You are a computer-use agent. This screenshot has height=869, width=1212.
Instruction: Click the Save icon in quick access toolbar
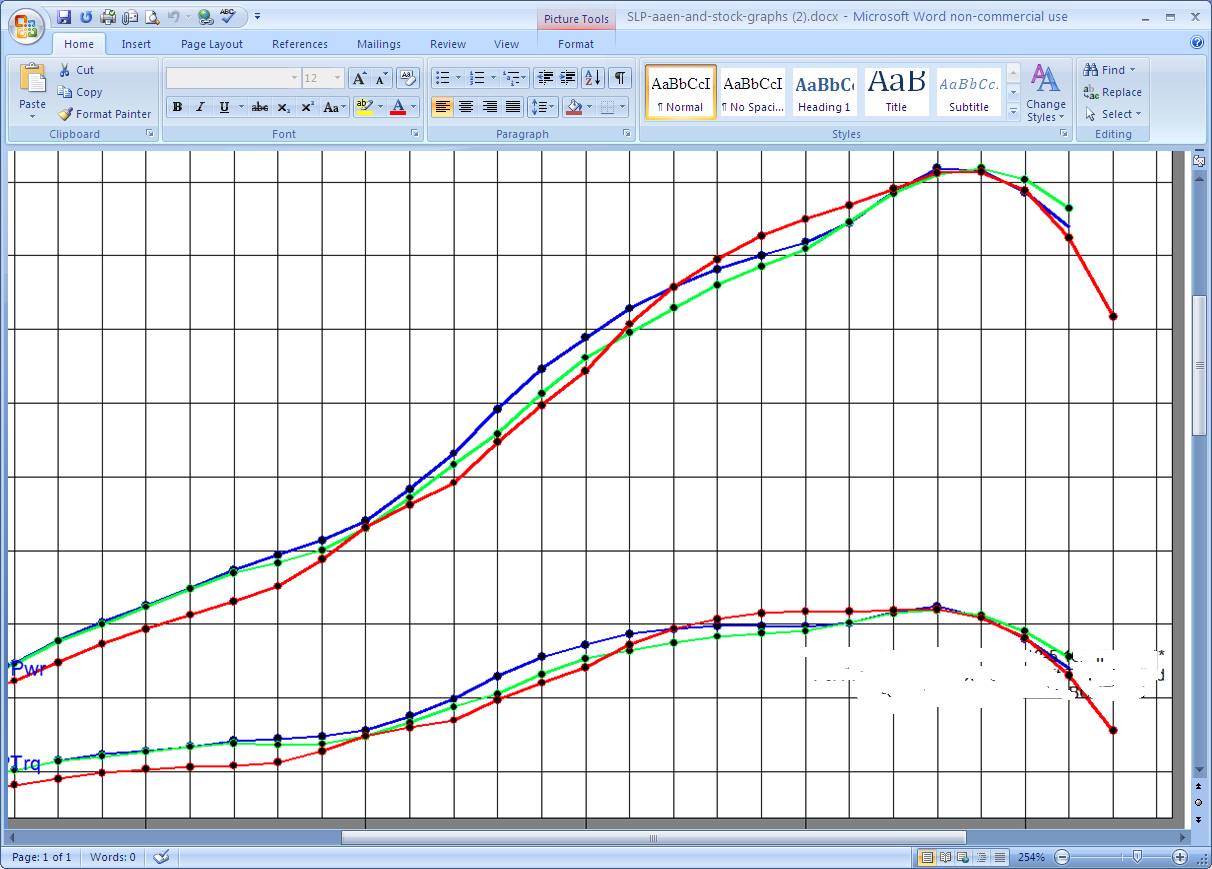pos(64,17)
